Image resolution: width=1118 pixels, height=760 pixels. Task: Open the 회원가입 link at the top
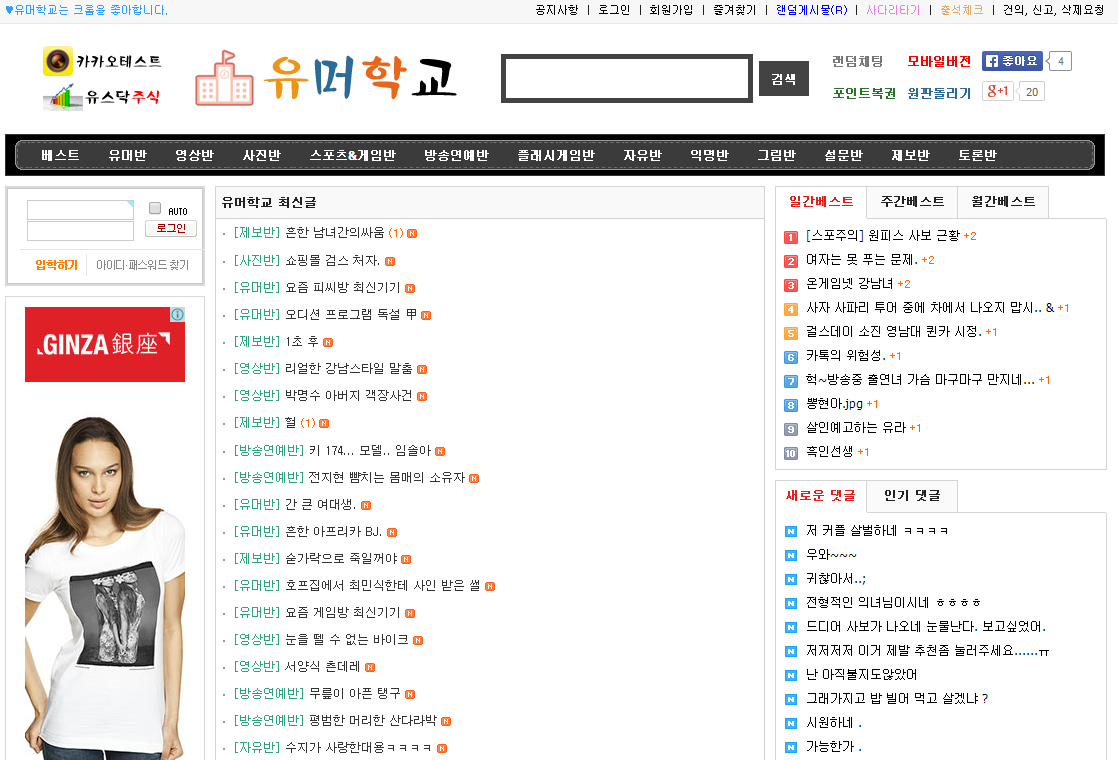pos(669,10)
